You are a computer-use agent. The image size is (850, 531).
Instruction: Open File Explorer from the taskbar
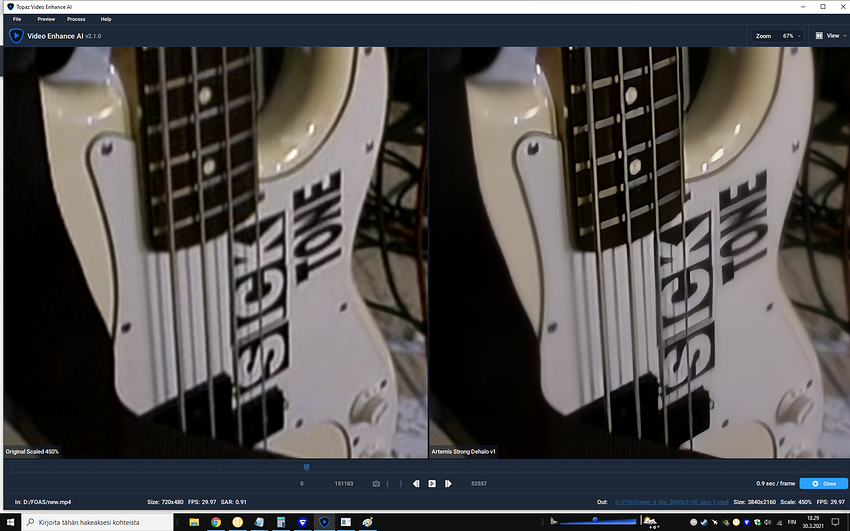(194, 522)
